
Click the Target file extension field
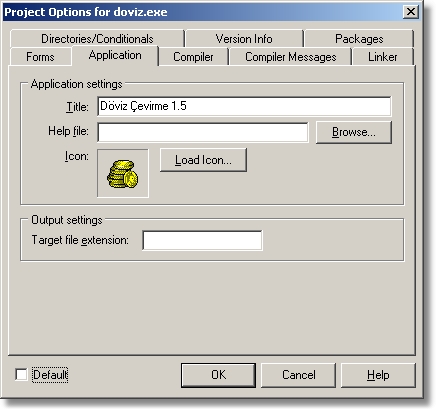click(202, 240)
